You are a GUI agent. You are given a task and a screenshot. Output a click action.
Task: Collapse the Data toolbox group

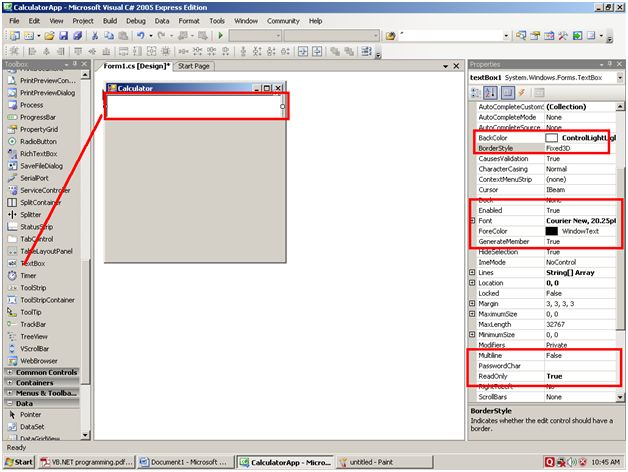coord(10,403)
